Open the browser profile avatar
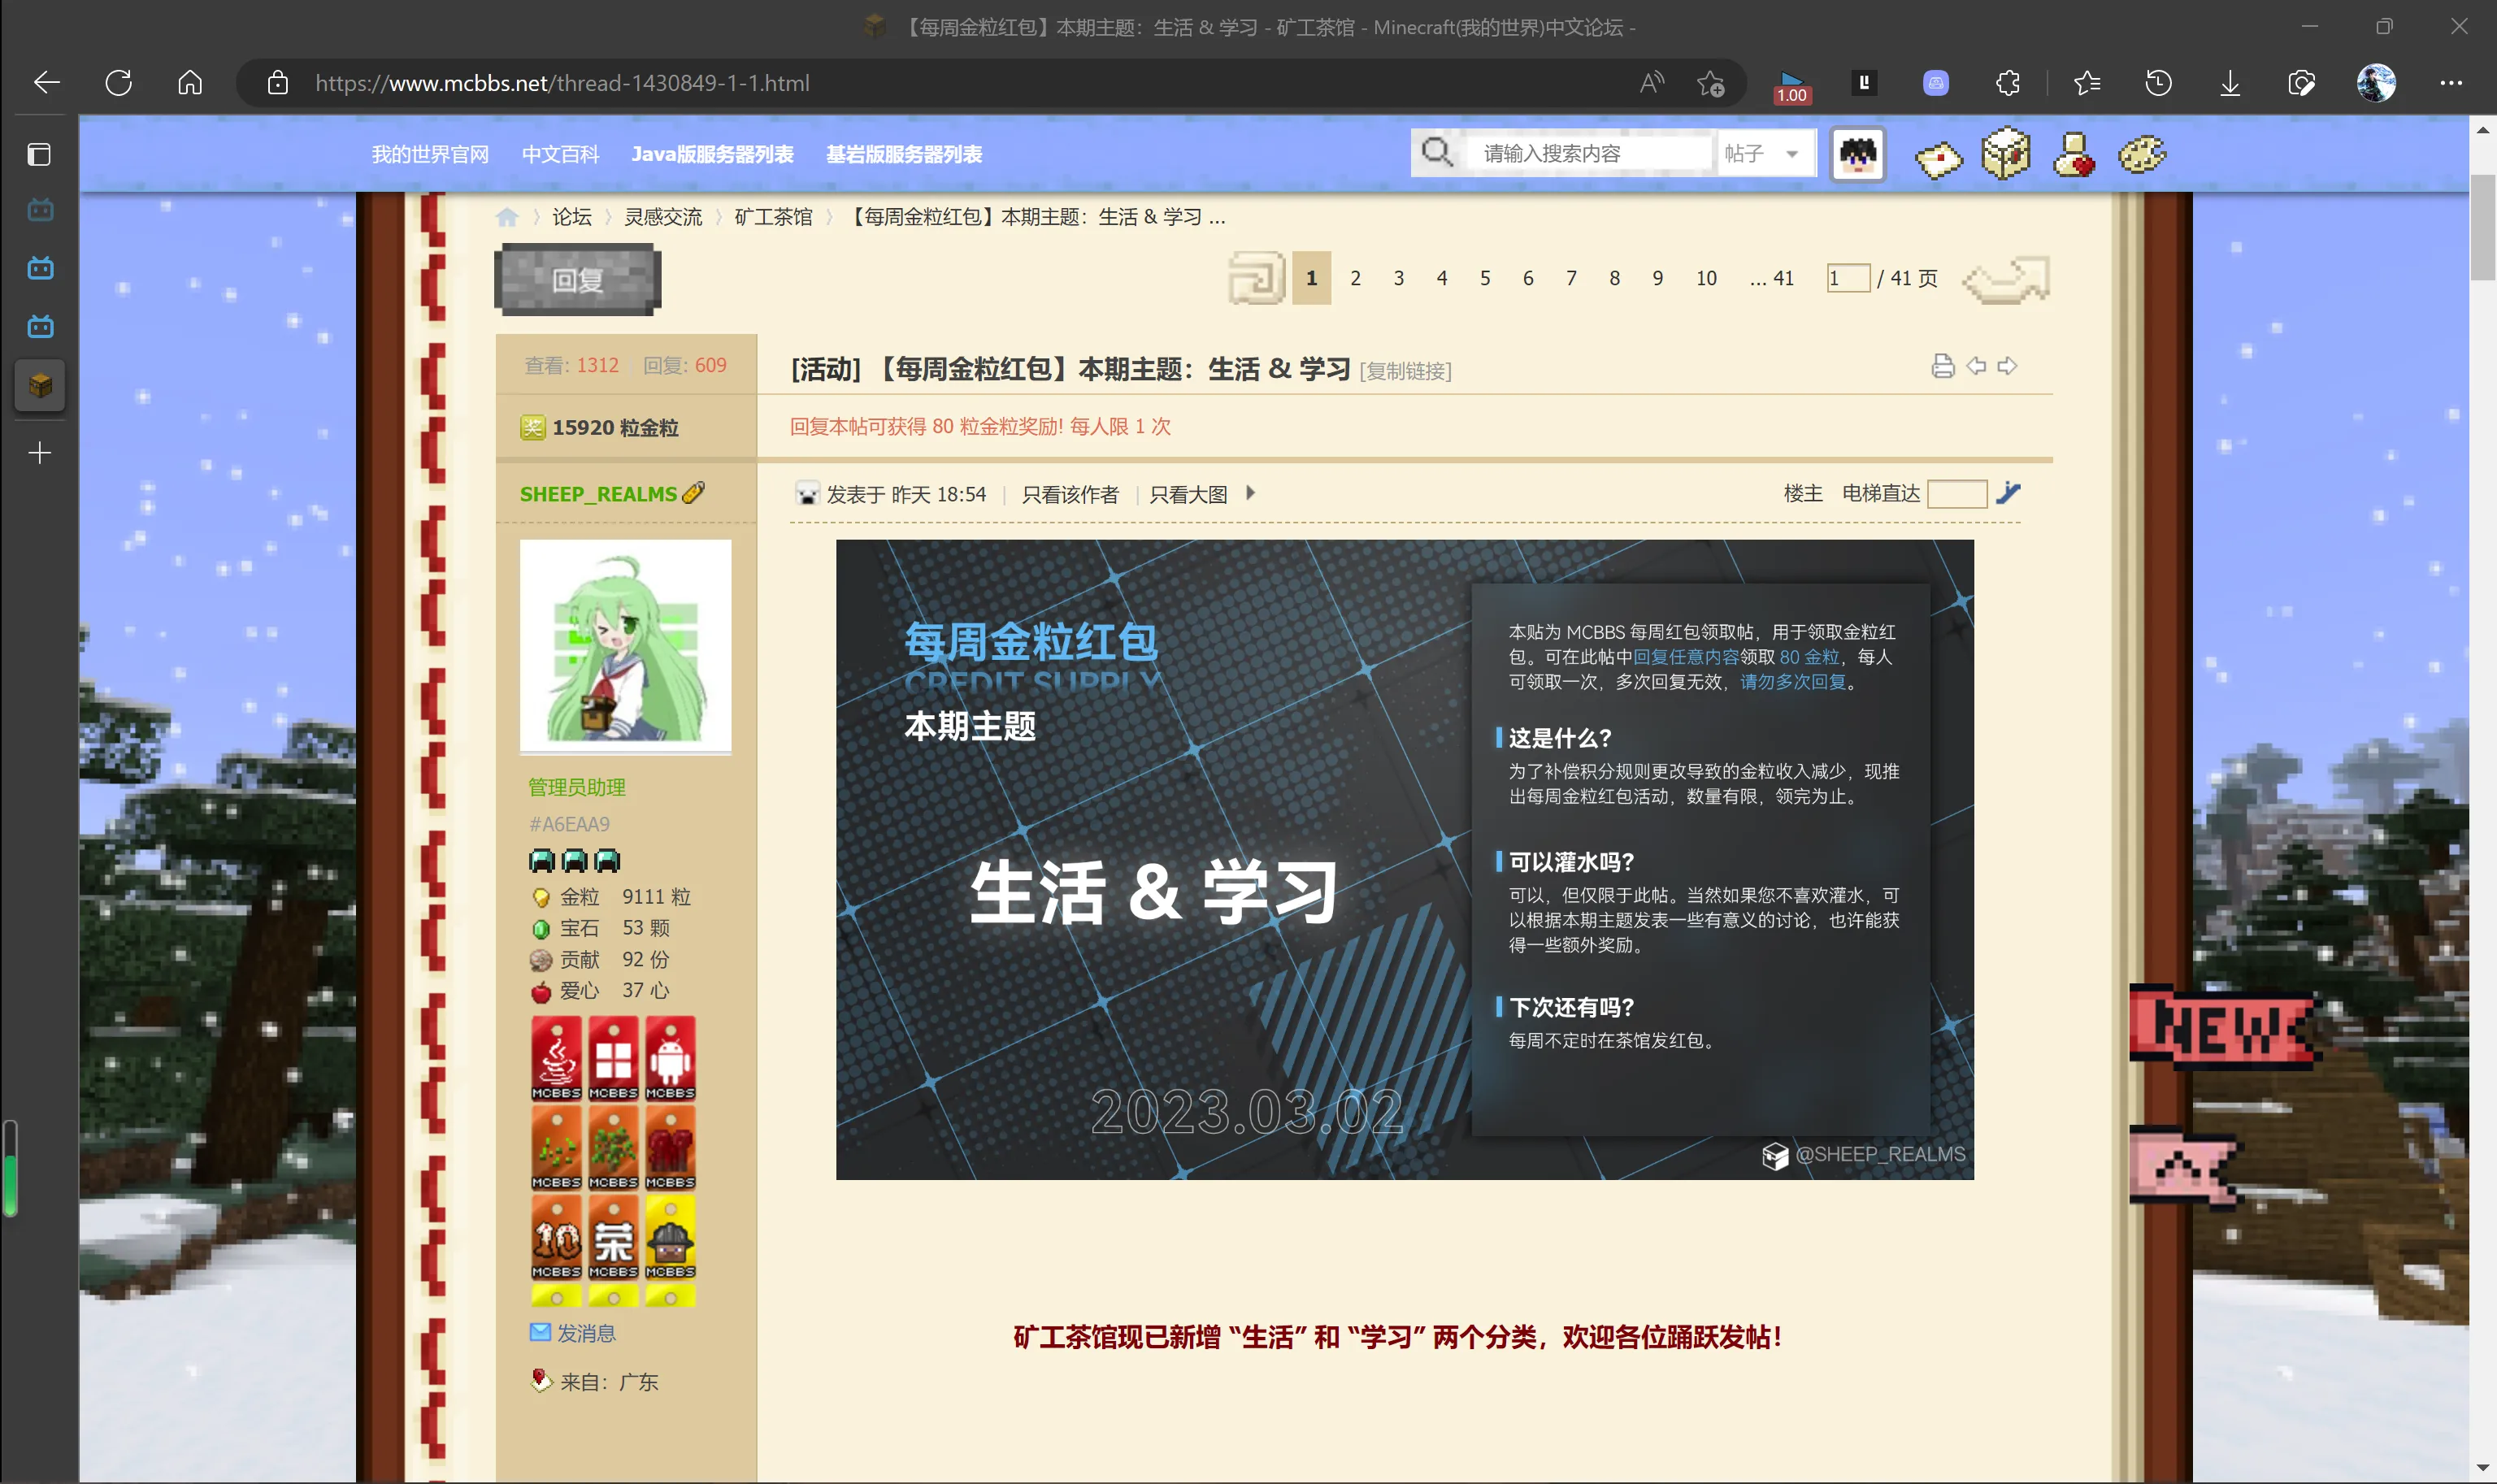2497x1484 pixels. 2376,83
